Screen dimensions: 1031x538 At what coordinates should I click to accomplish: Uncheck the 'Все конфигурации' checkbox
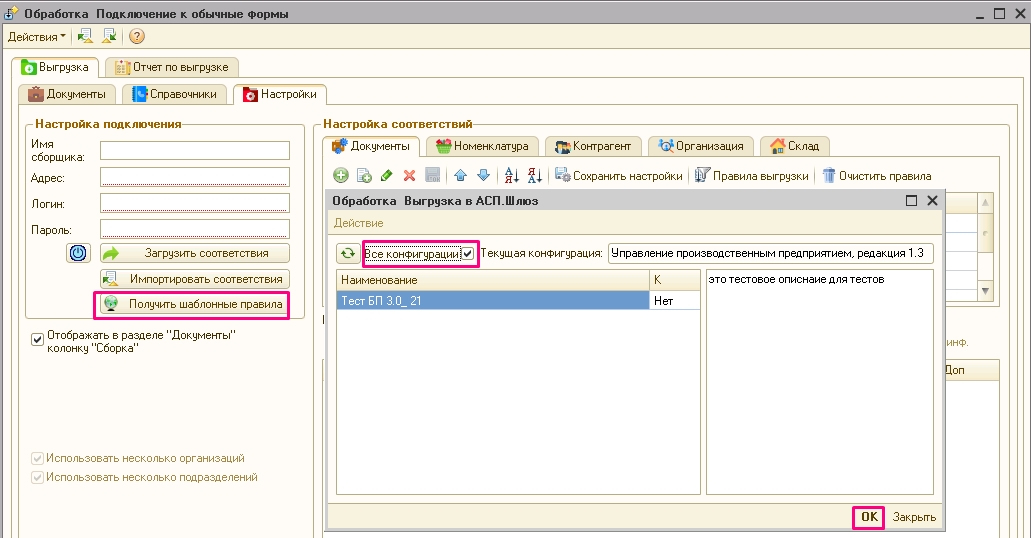pos(468,254)
